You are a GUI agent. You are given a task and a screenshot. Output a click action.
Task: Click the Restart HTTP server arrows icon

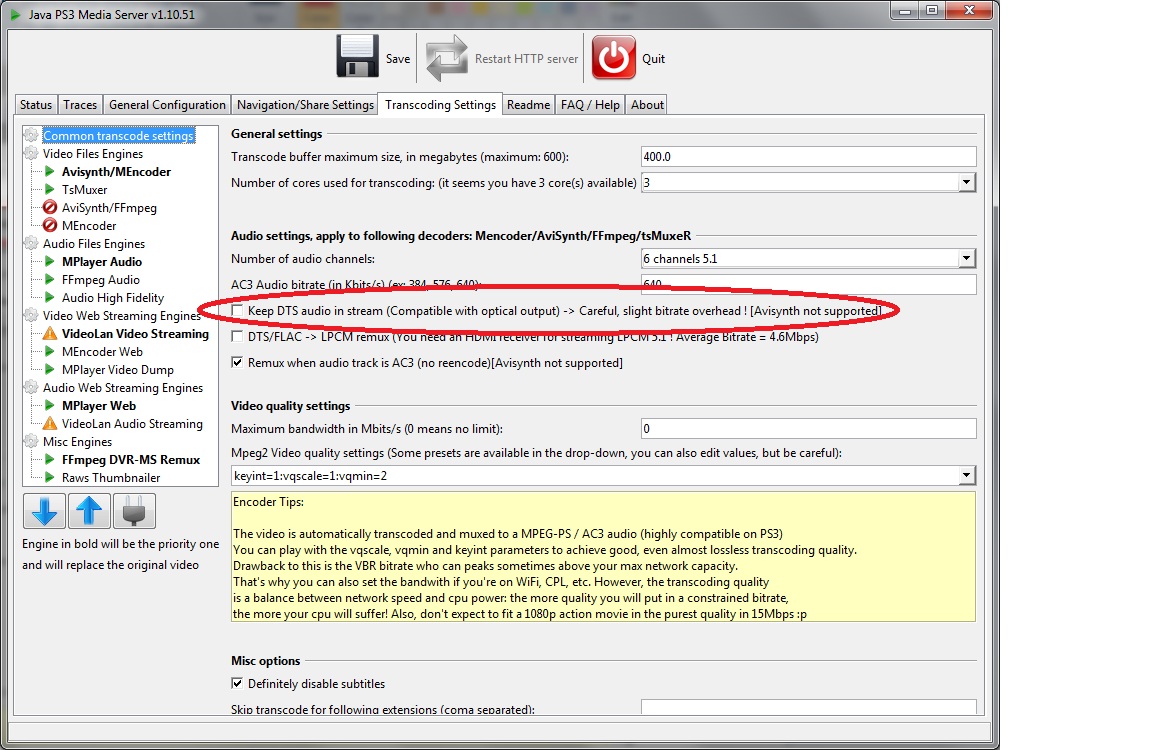pyautogui.click(x=447, y=58)
